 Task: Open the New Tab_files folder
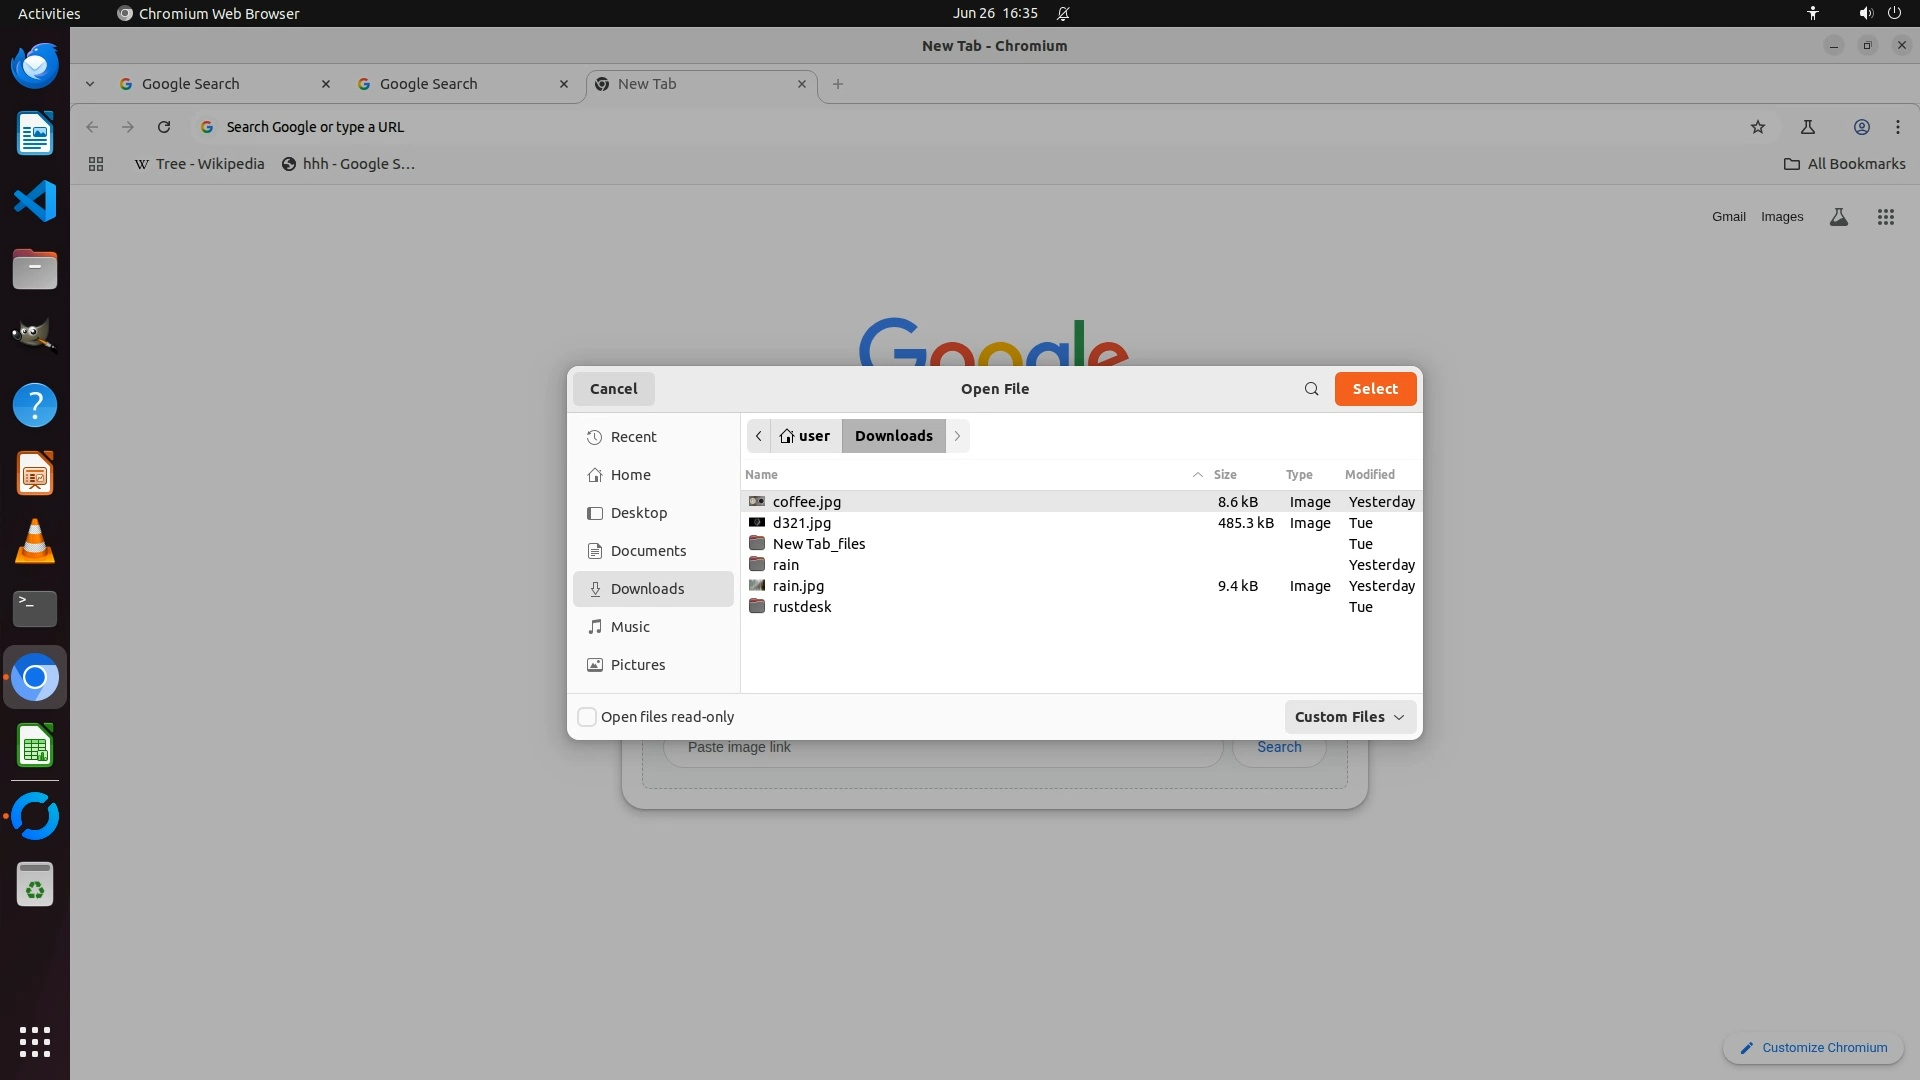[818, 544]
